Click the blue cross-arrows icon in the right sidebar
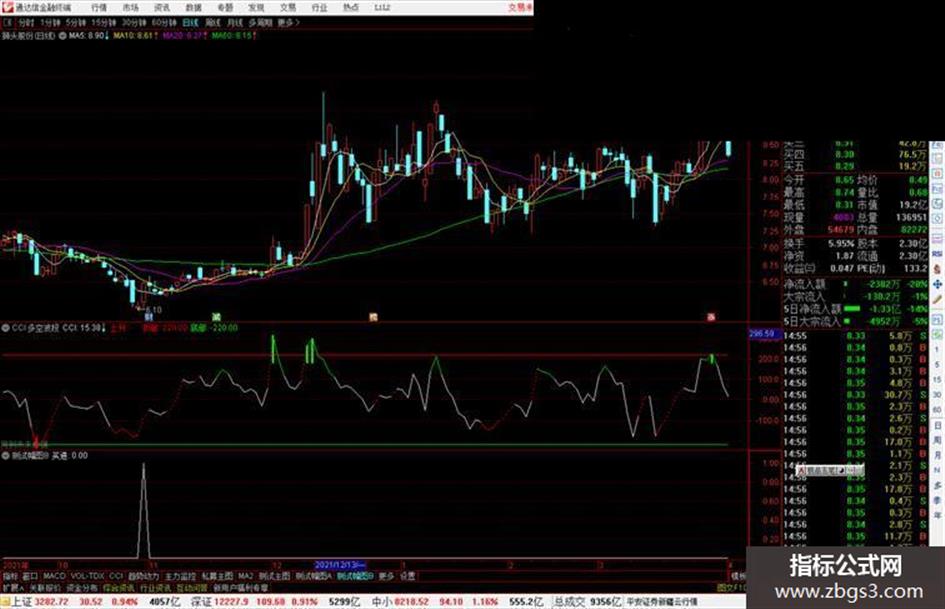 click(x=937, y=284)
